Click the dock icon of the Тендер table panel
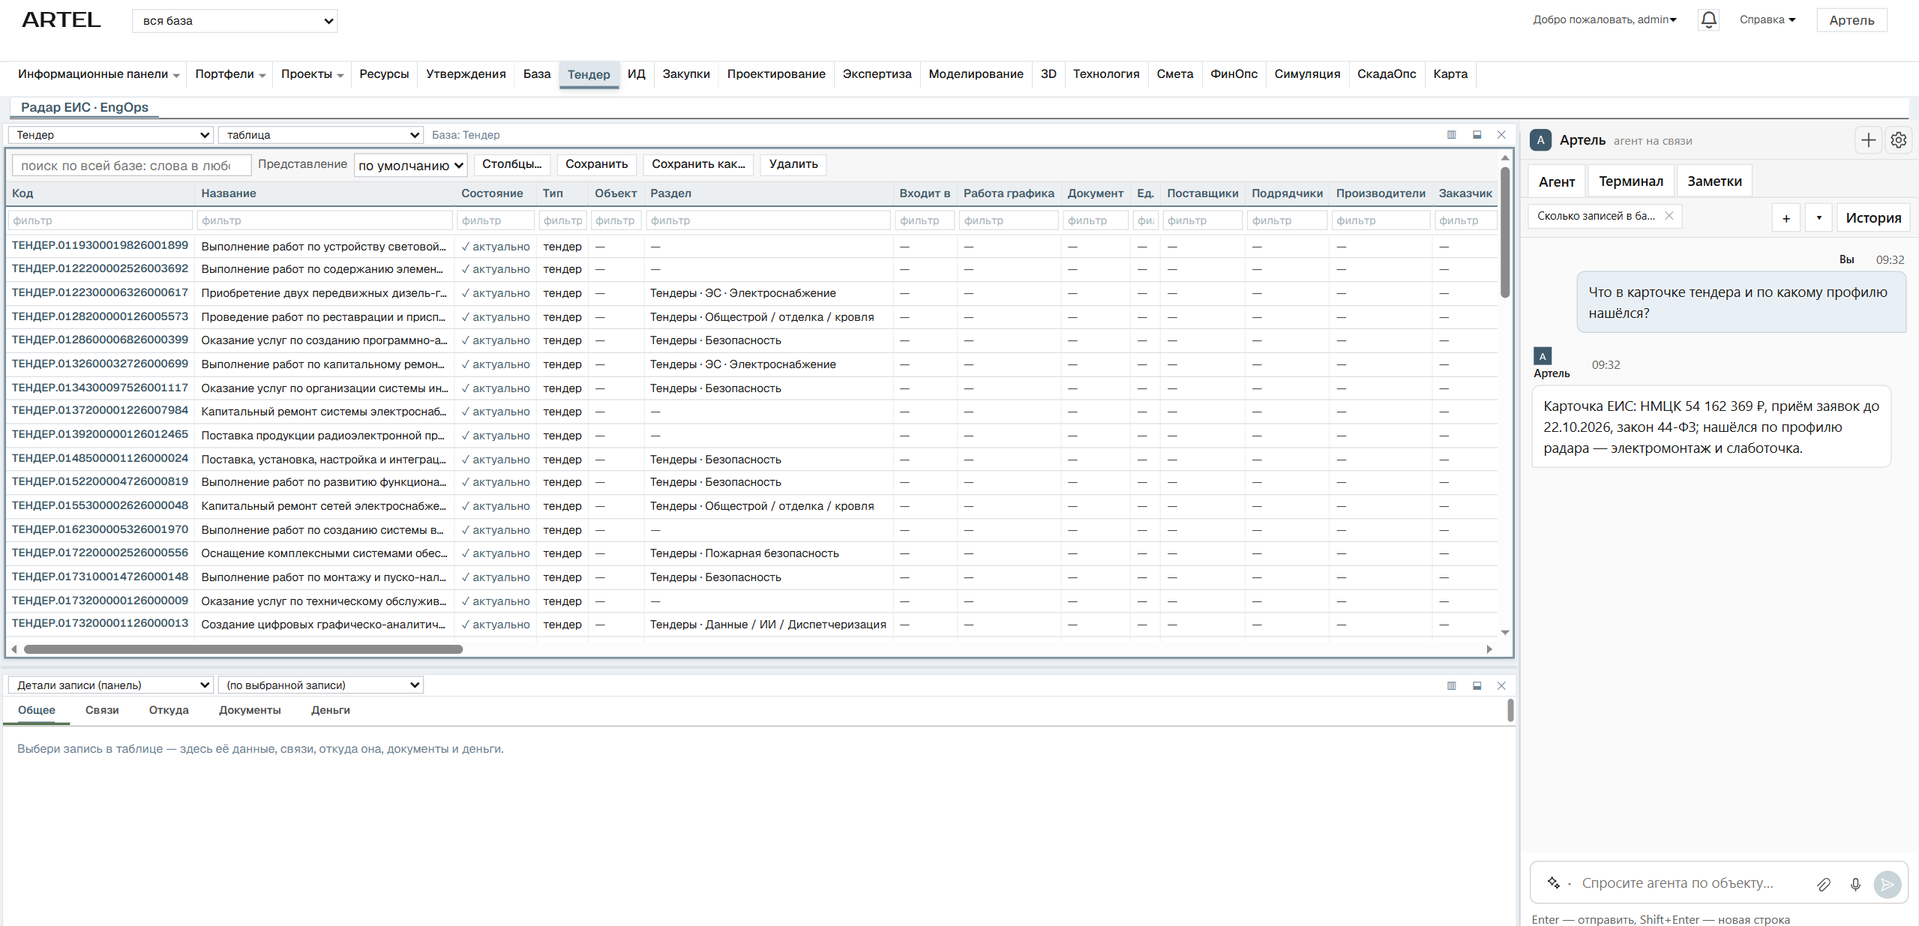Viewport: 1919px width, 926px height. point(1477,135)
